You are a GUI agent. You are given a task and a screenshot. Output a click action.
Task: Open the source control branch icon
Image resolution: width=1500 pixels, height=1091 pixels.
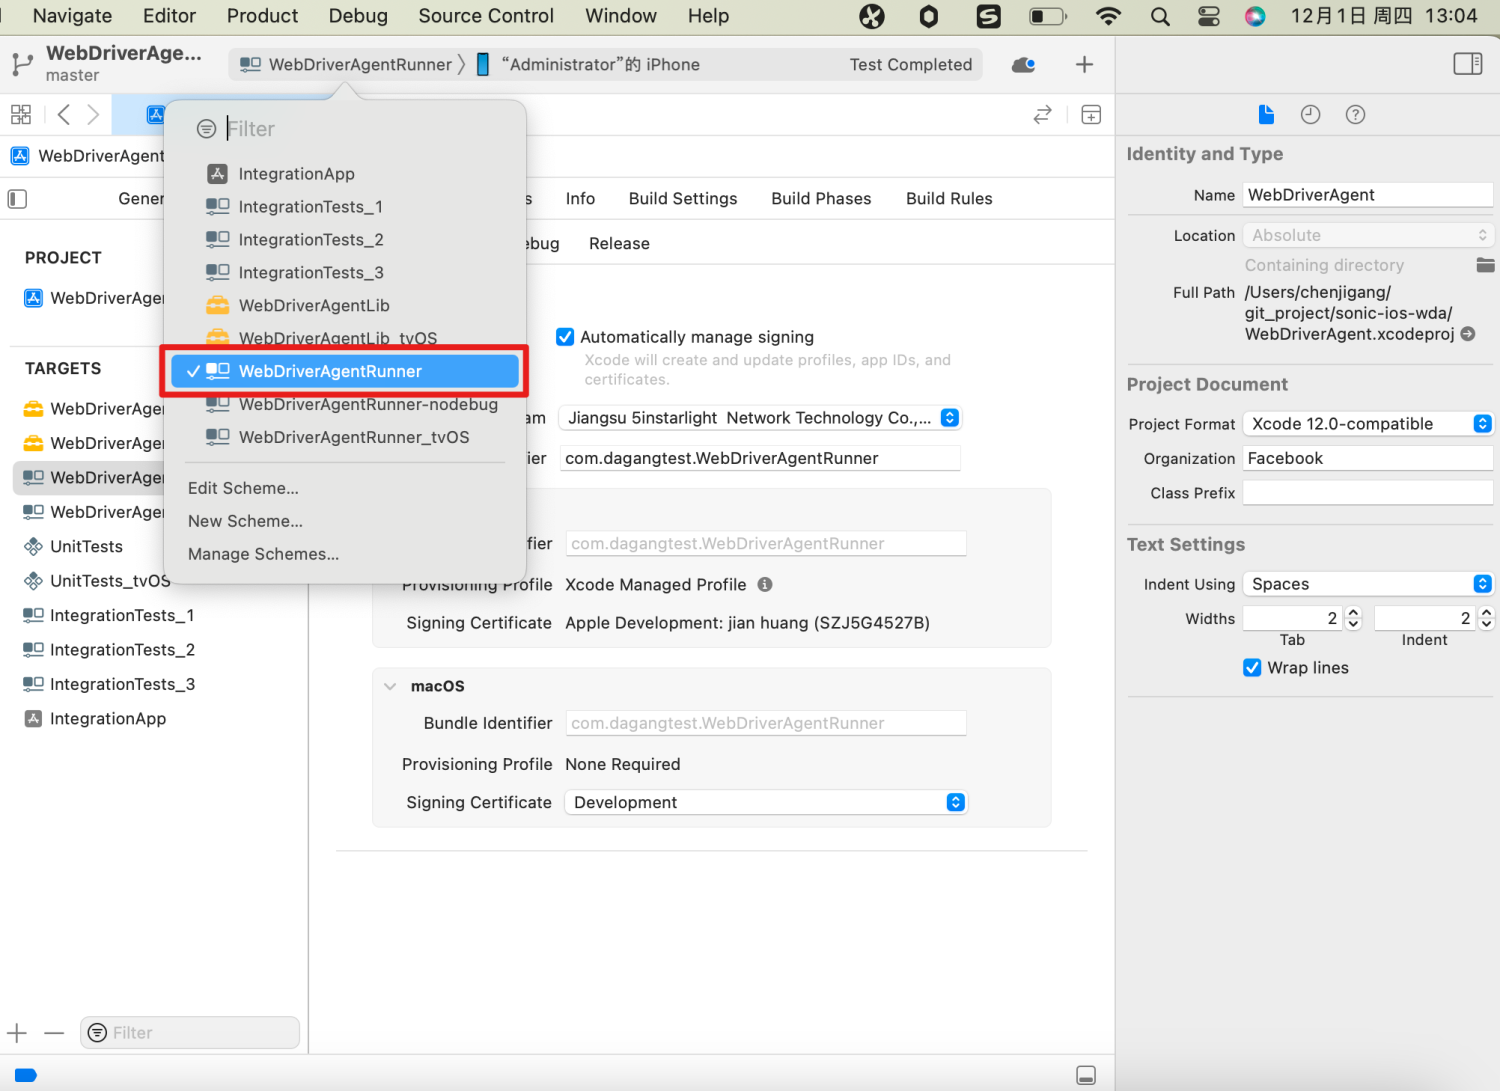click(x=22, y=65)
